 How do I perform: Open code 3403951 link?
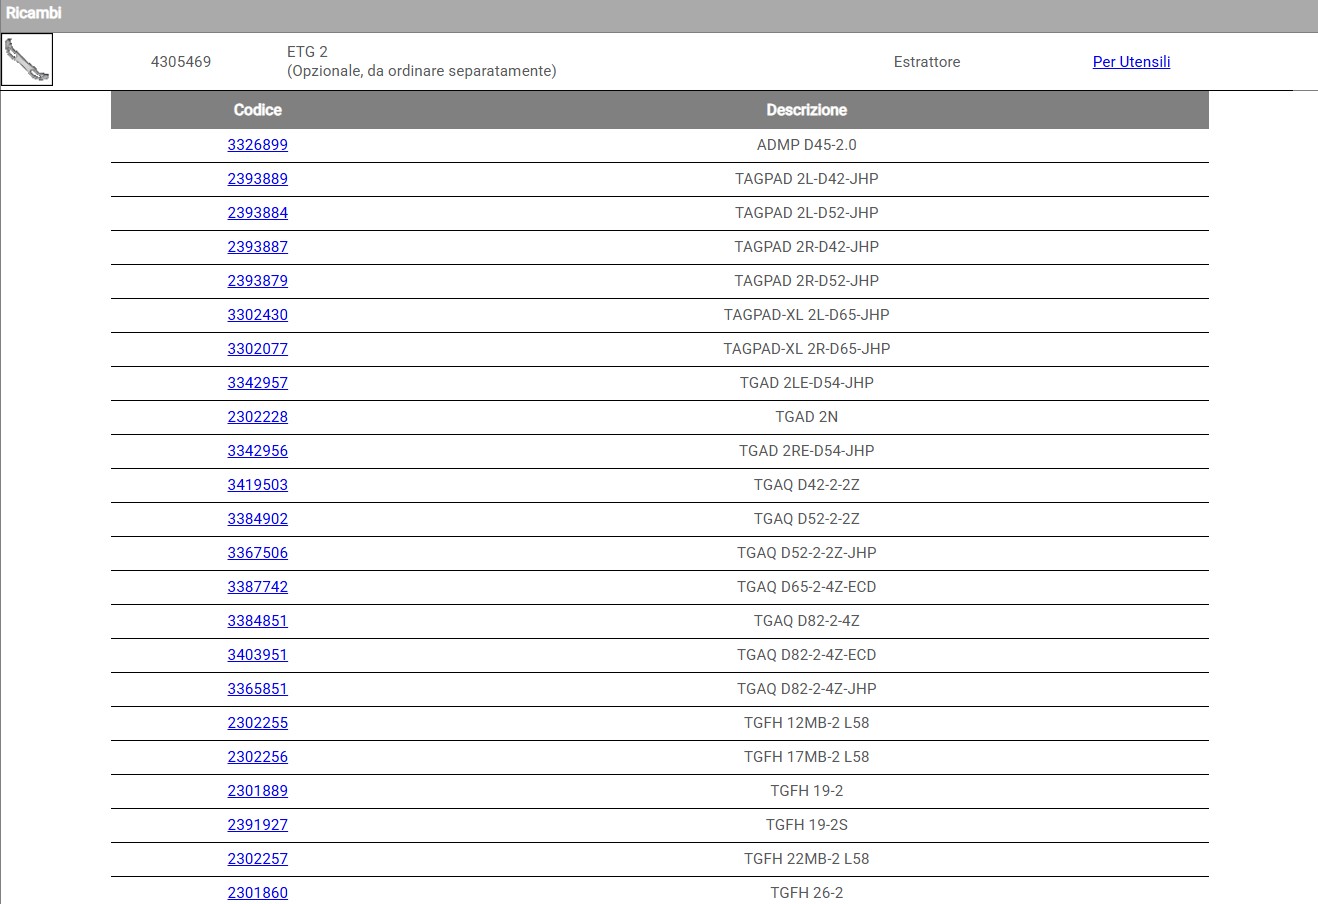coord(257,655)
